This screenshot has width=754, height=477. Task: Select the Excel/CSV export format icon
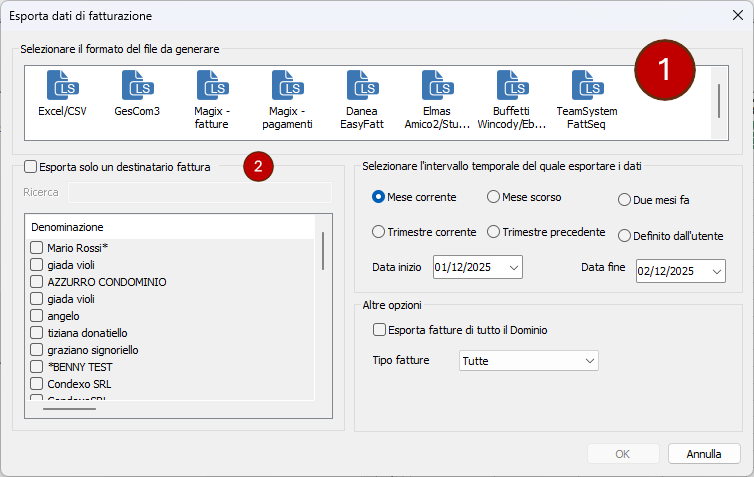62,86
